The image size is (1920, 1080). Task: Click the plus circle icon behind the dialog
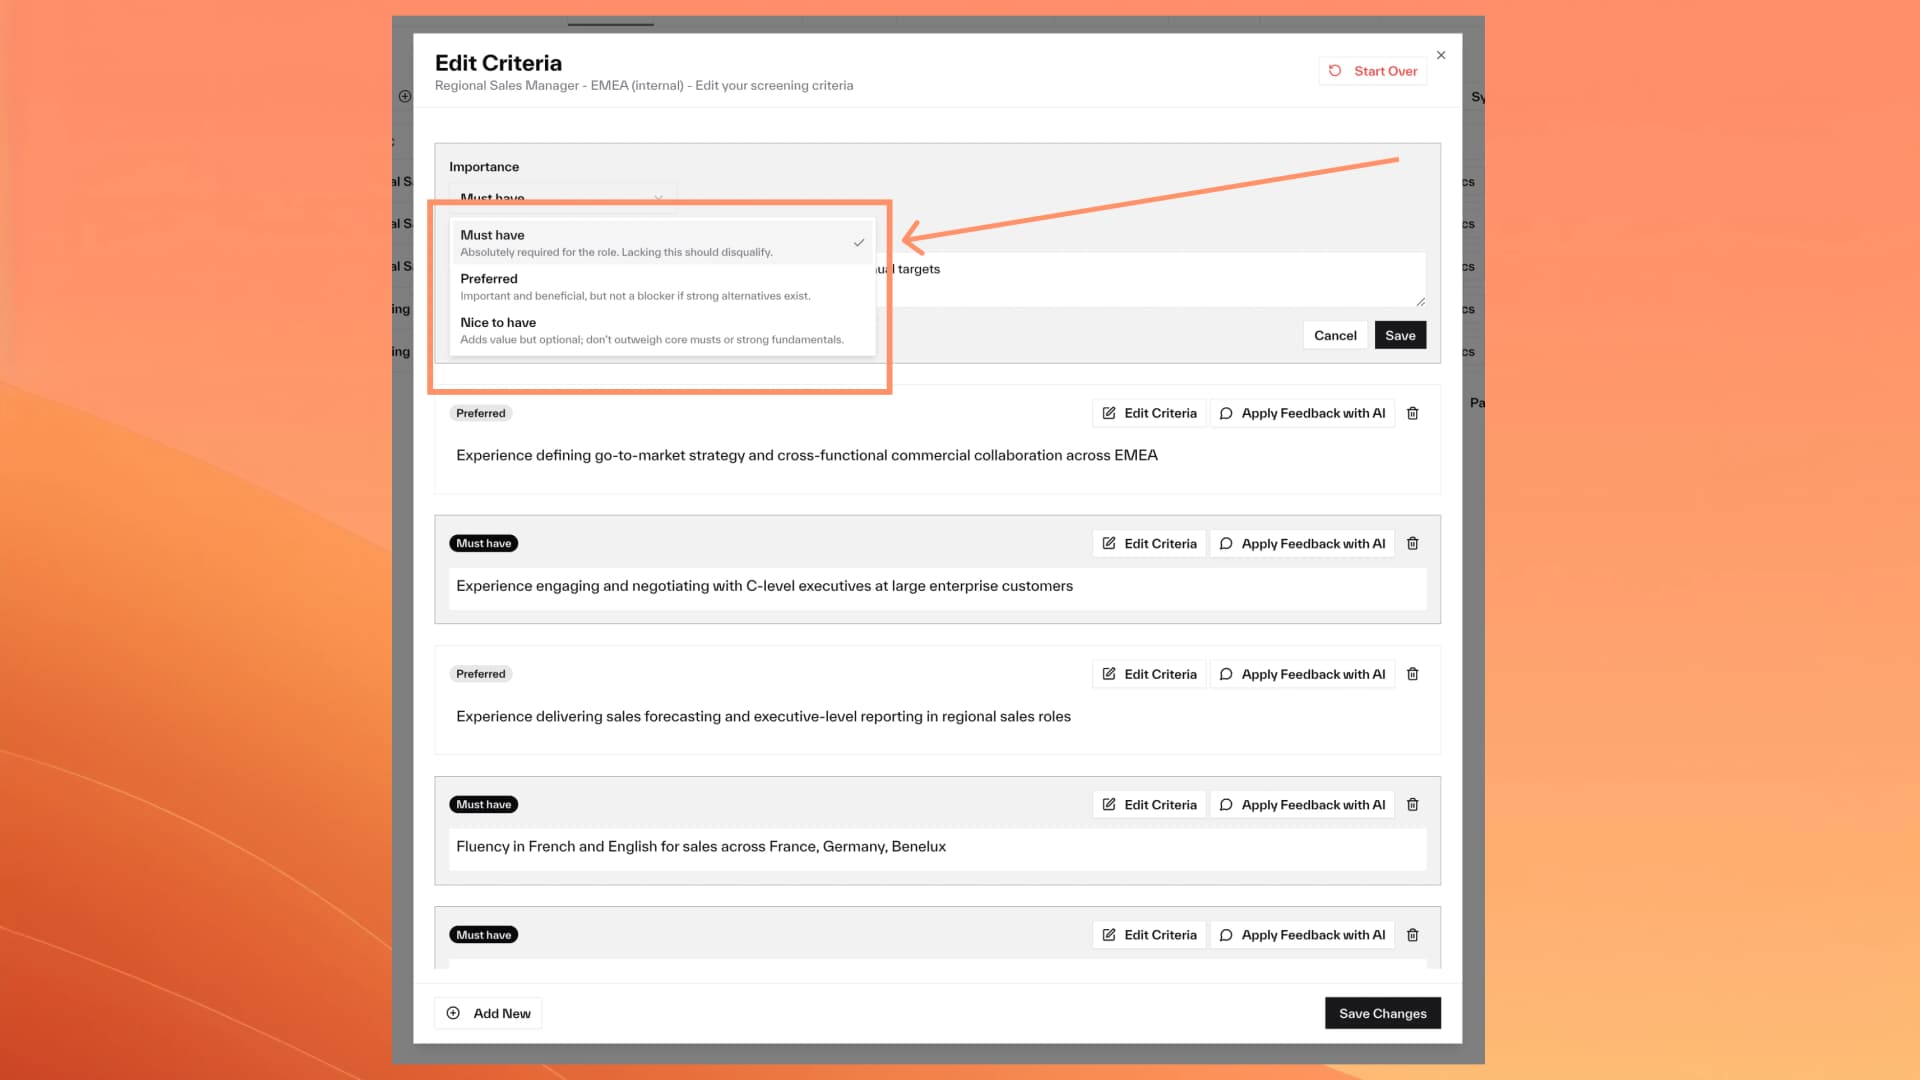(x=405, y=97)
